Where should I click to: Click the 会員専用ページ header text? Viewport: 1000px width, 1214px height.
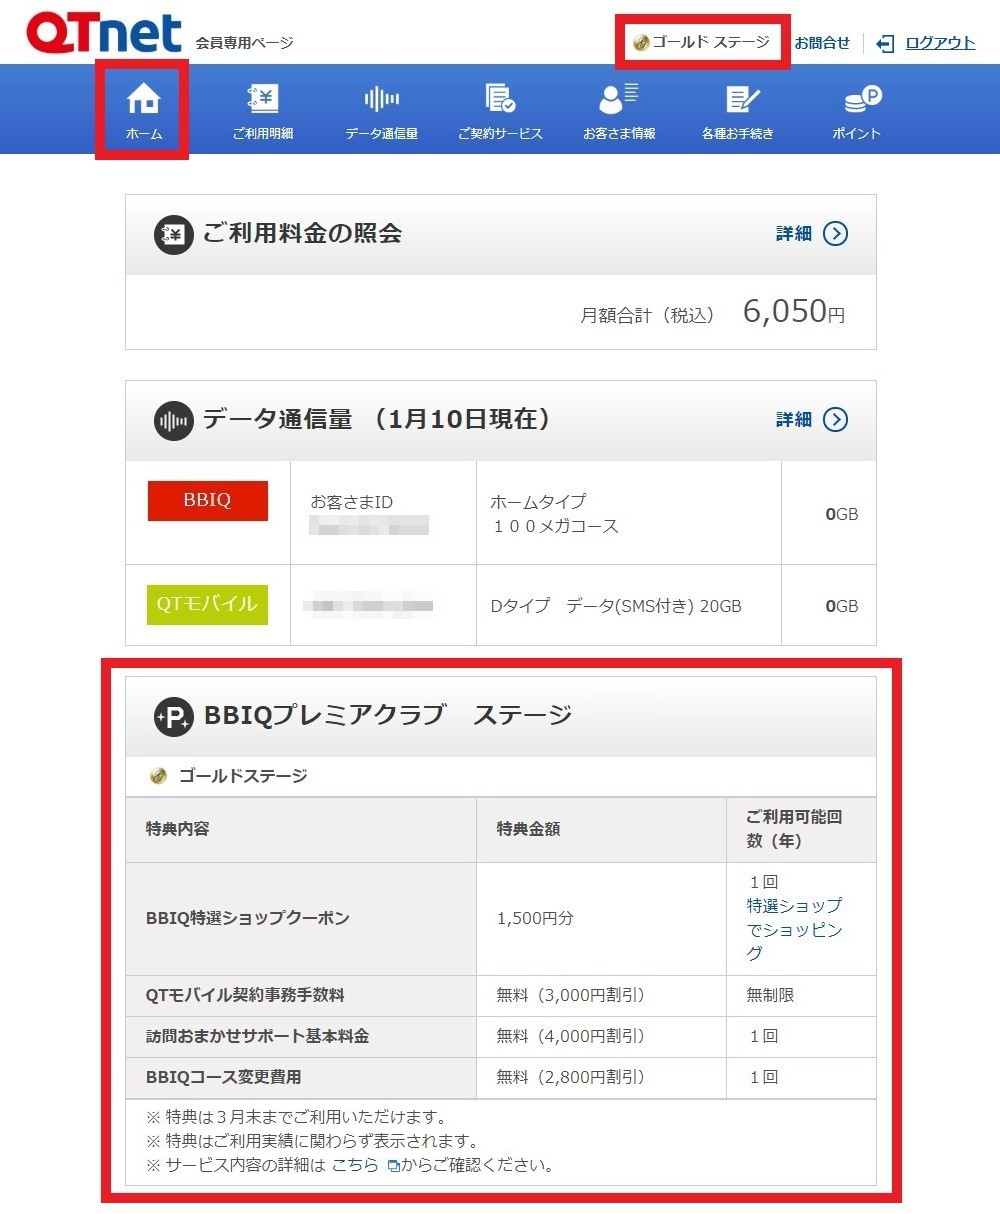(244, 43)
